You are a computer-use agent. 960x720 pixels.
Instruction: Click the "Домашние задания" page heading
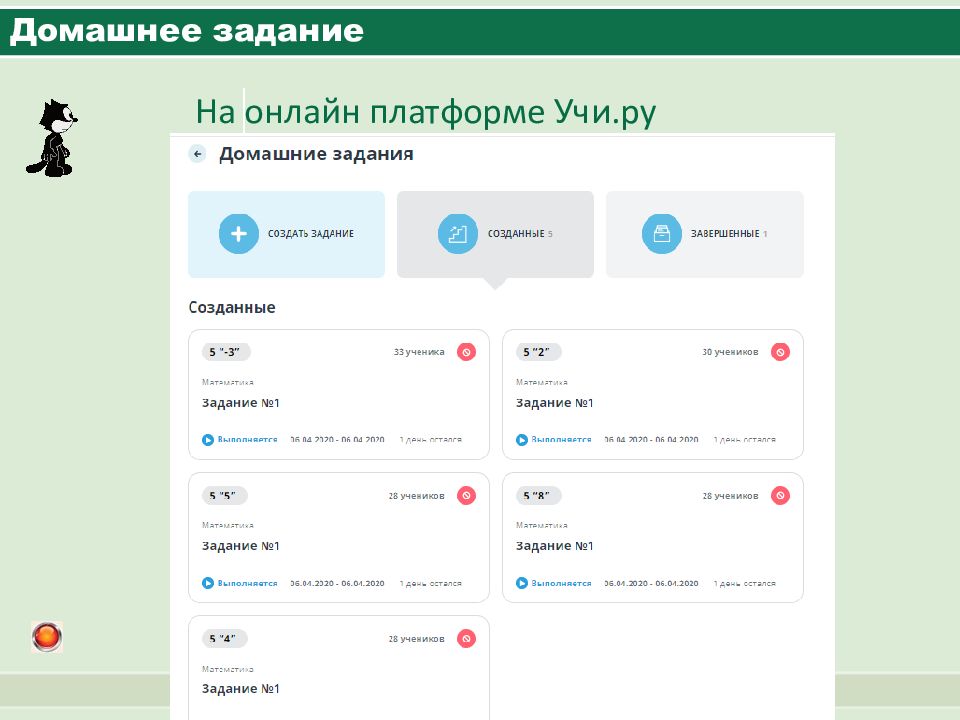click(317, 154)
